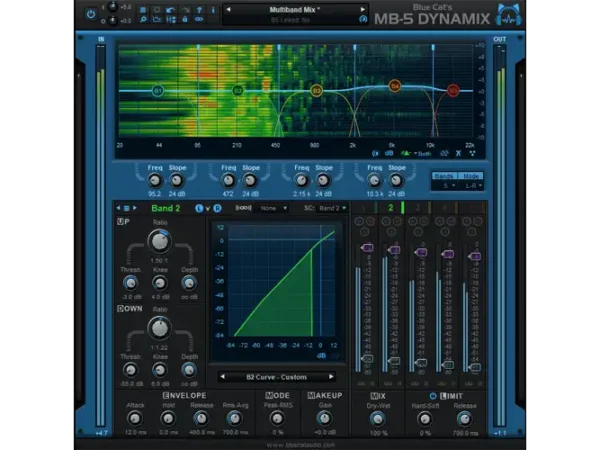Open the Multiband Mix preset name menu

295,10
